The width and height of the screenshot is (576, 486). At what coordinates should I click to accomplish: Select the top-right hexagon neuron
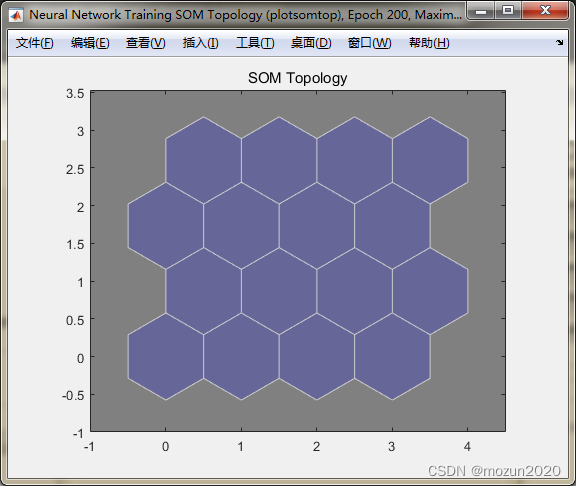[430, 160]
